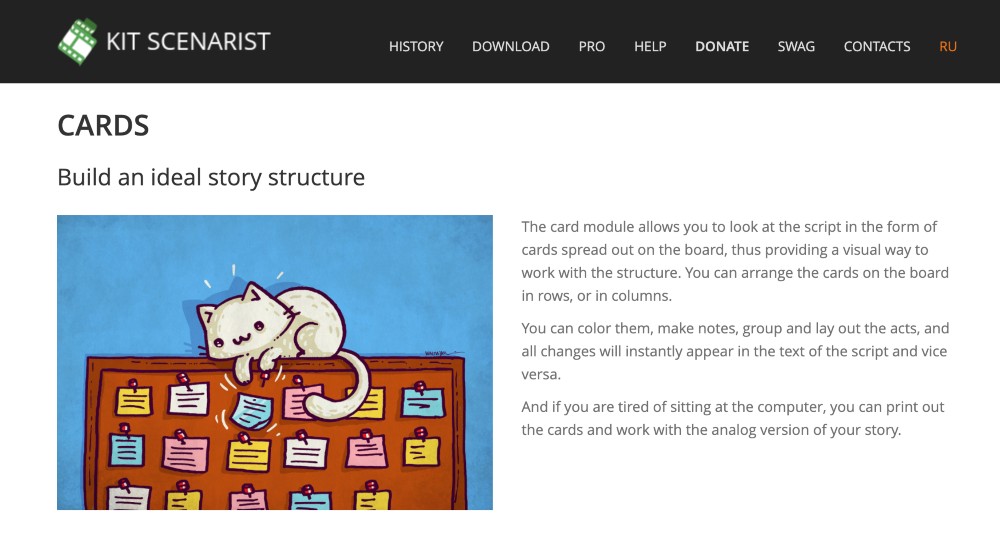
Task: Open the HISTORY menu item
Action: [416, 46]
